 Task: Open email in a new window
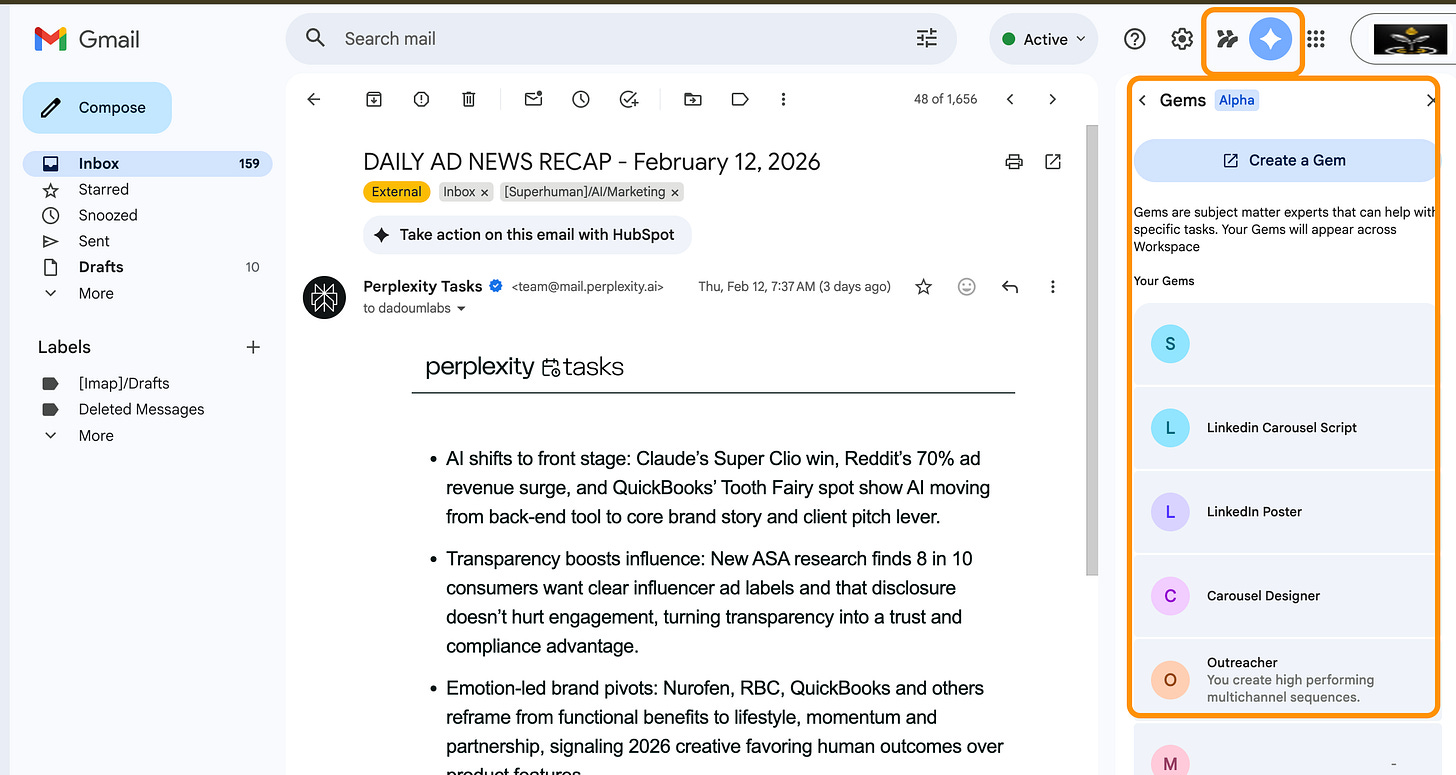click(1053, 162)
